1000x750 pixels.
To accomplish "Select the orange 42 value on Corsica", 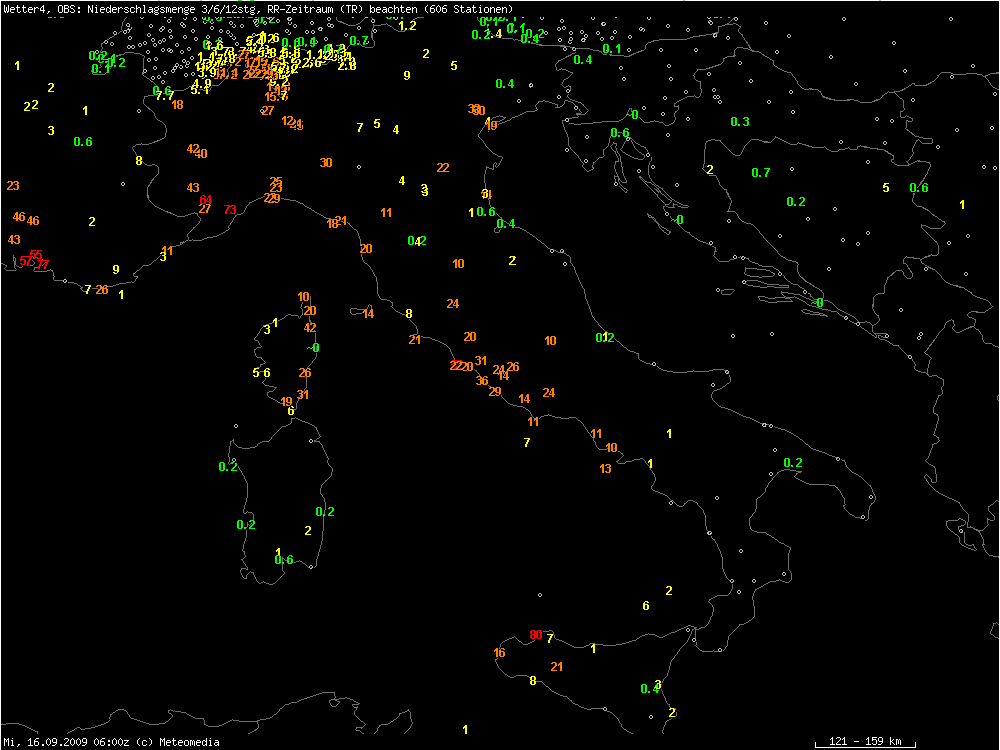I will (310, 328).
